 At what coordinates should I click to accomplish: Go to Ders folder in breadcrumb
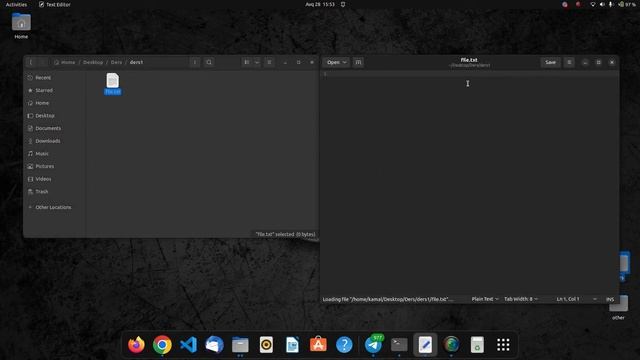116,62
